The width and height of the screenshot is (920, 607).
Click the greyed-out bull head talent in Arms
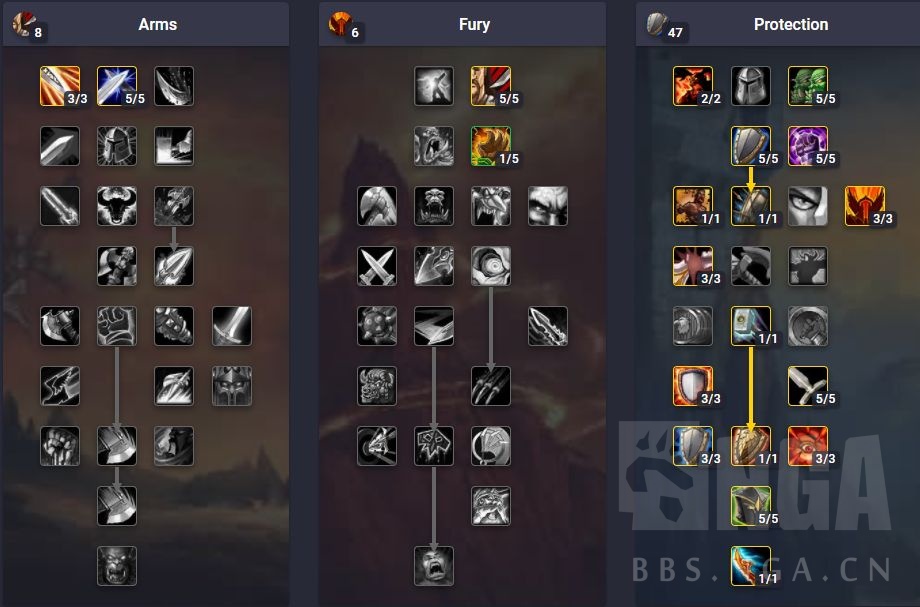[x=117, y=206]
